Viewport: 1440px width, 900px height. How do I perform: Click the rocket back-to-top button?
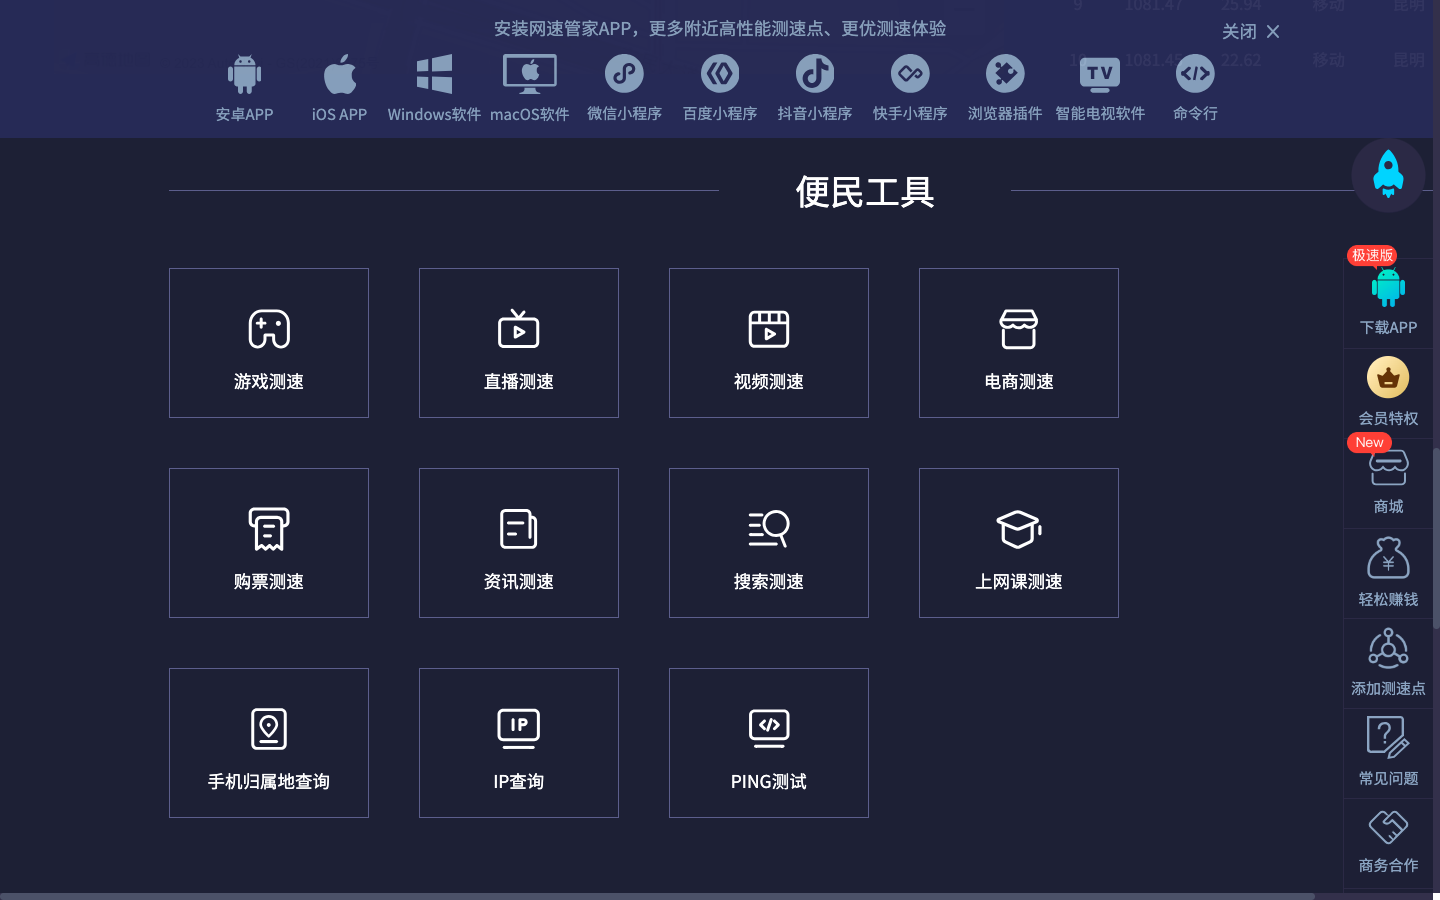1388,175
